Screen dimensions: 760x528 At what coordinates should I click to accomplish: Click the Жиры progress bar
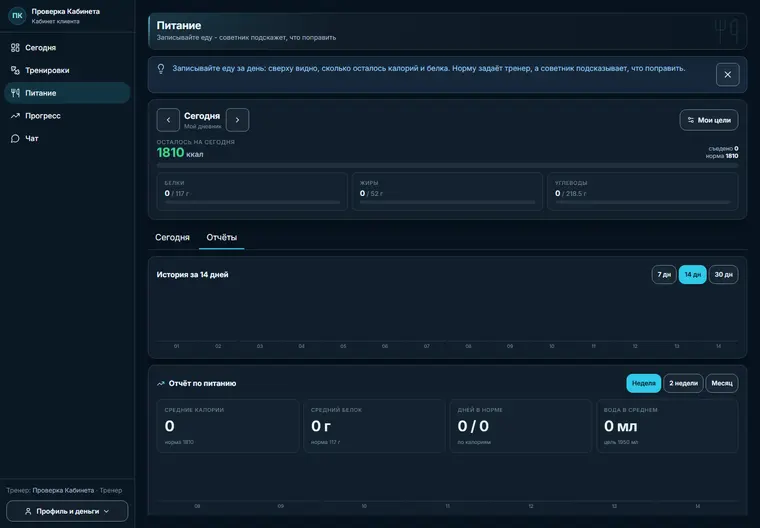point(447,202)
